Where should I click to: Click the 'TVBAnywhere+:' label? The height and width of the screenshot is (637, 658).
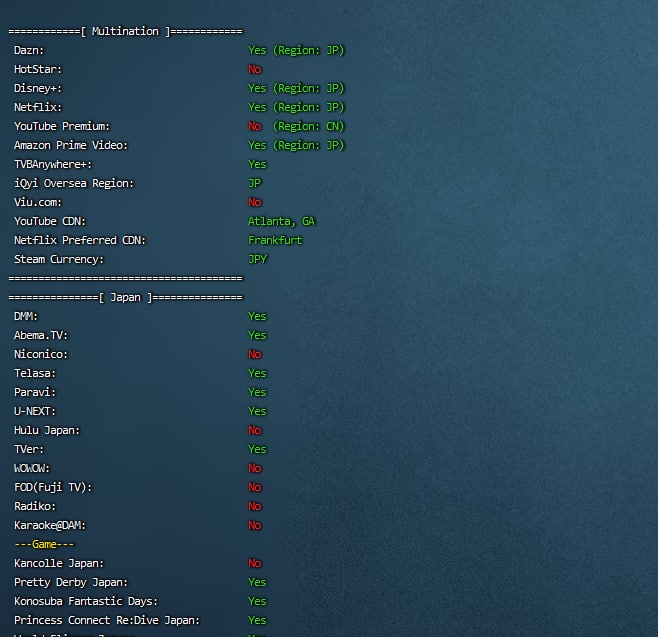pyautogui.click(x=53, y=164)
